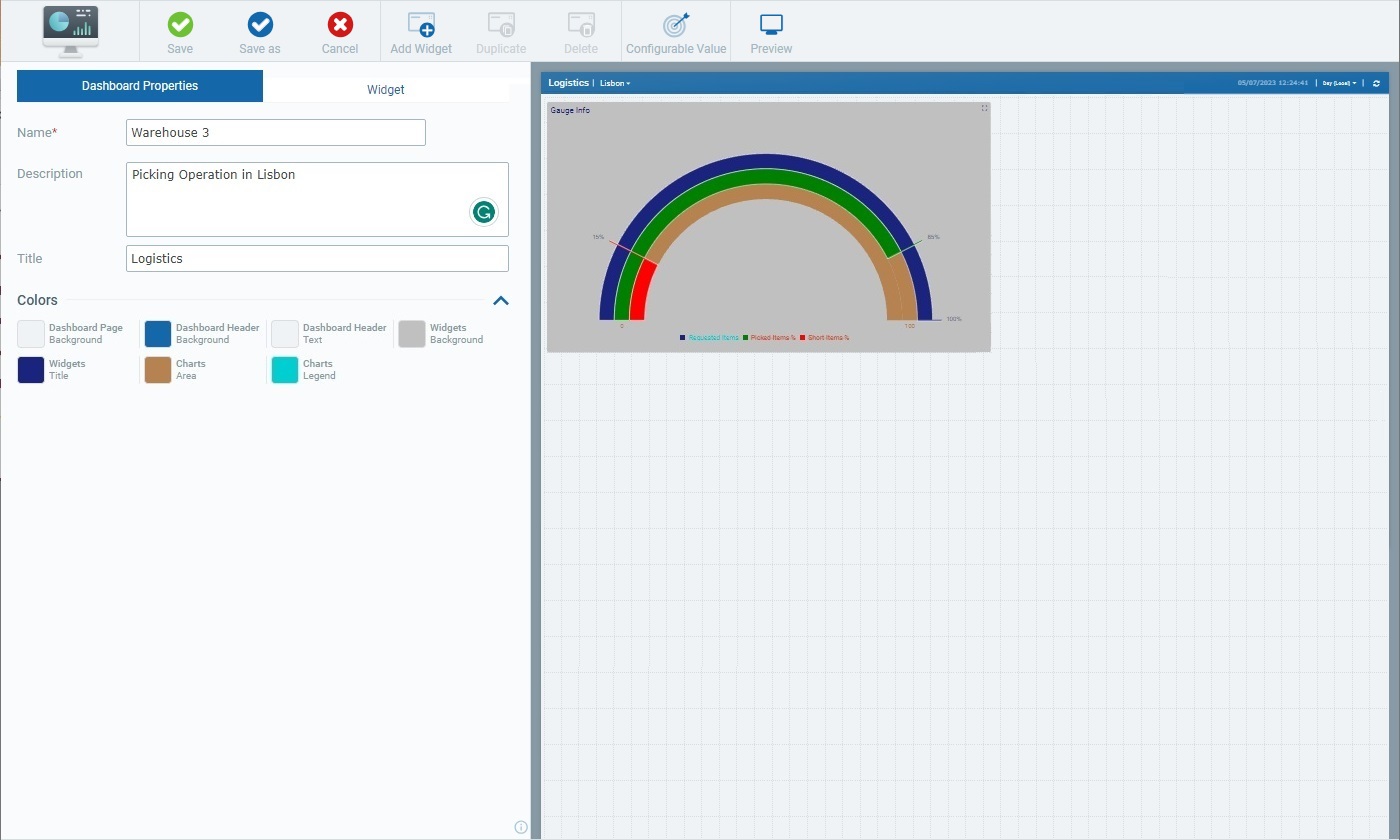The height and width of the screenshot is (840, 1400).
Task: Select the Dashboard Properties tab
Action: coord(140,86)
